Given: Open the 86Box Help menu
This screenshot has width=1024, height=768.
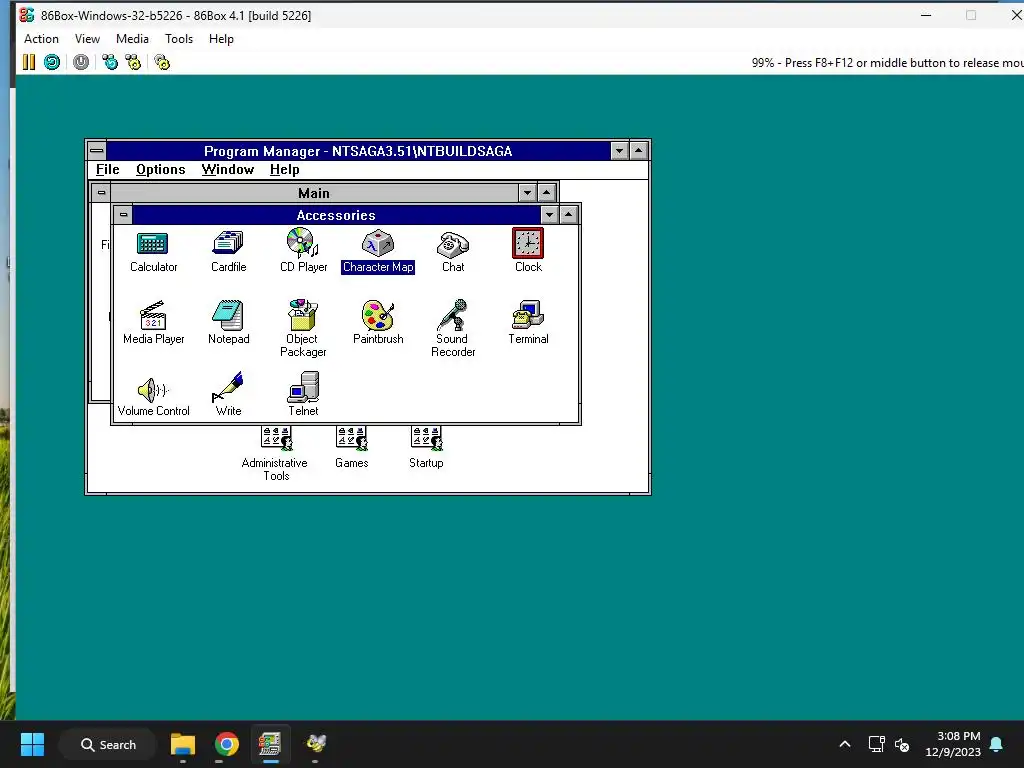Looking at the screenshot, I should point(221,39).
